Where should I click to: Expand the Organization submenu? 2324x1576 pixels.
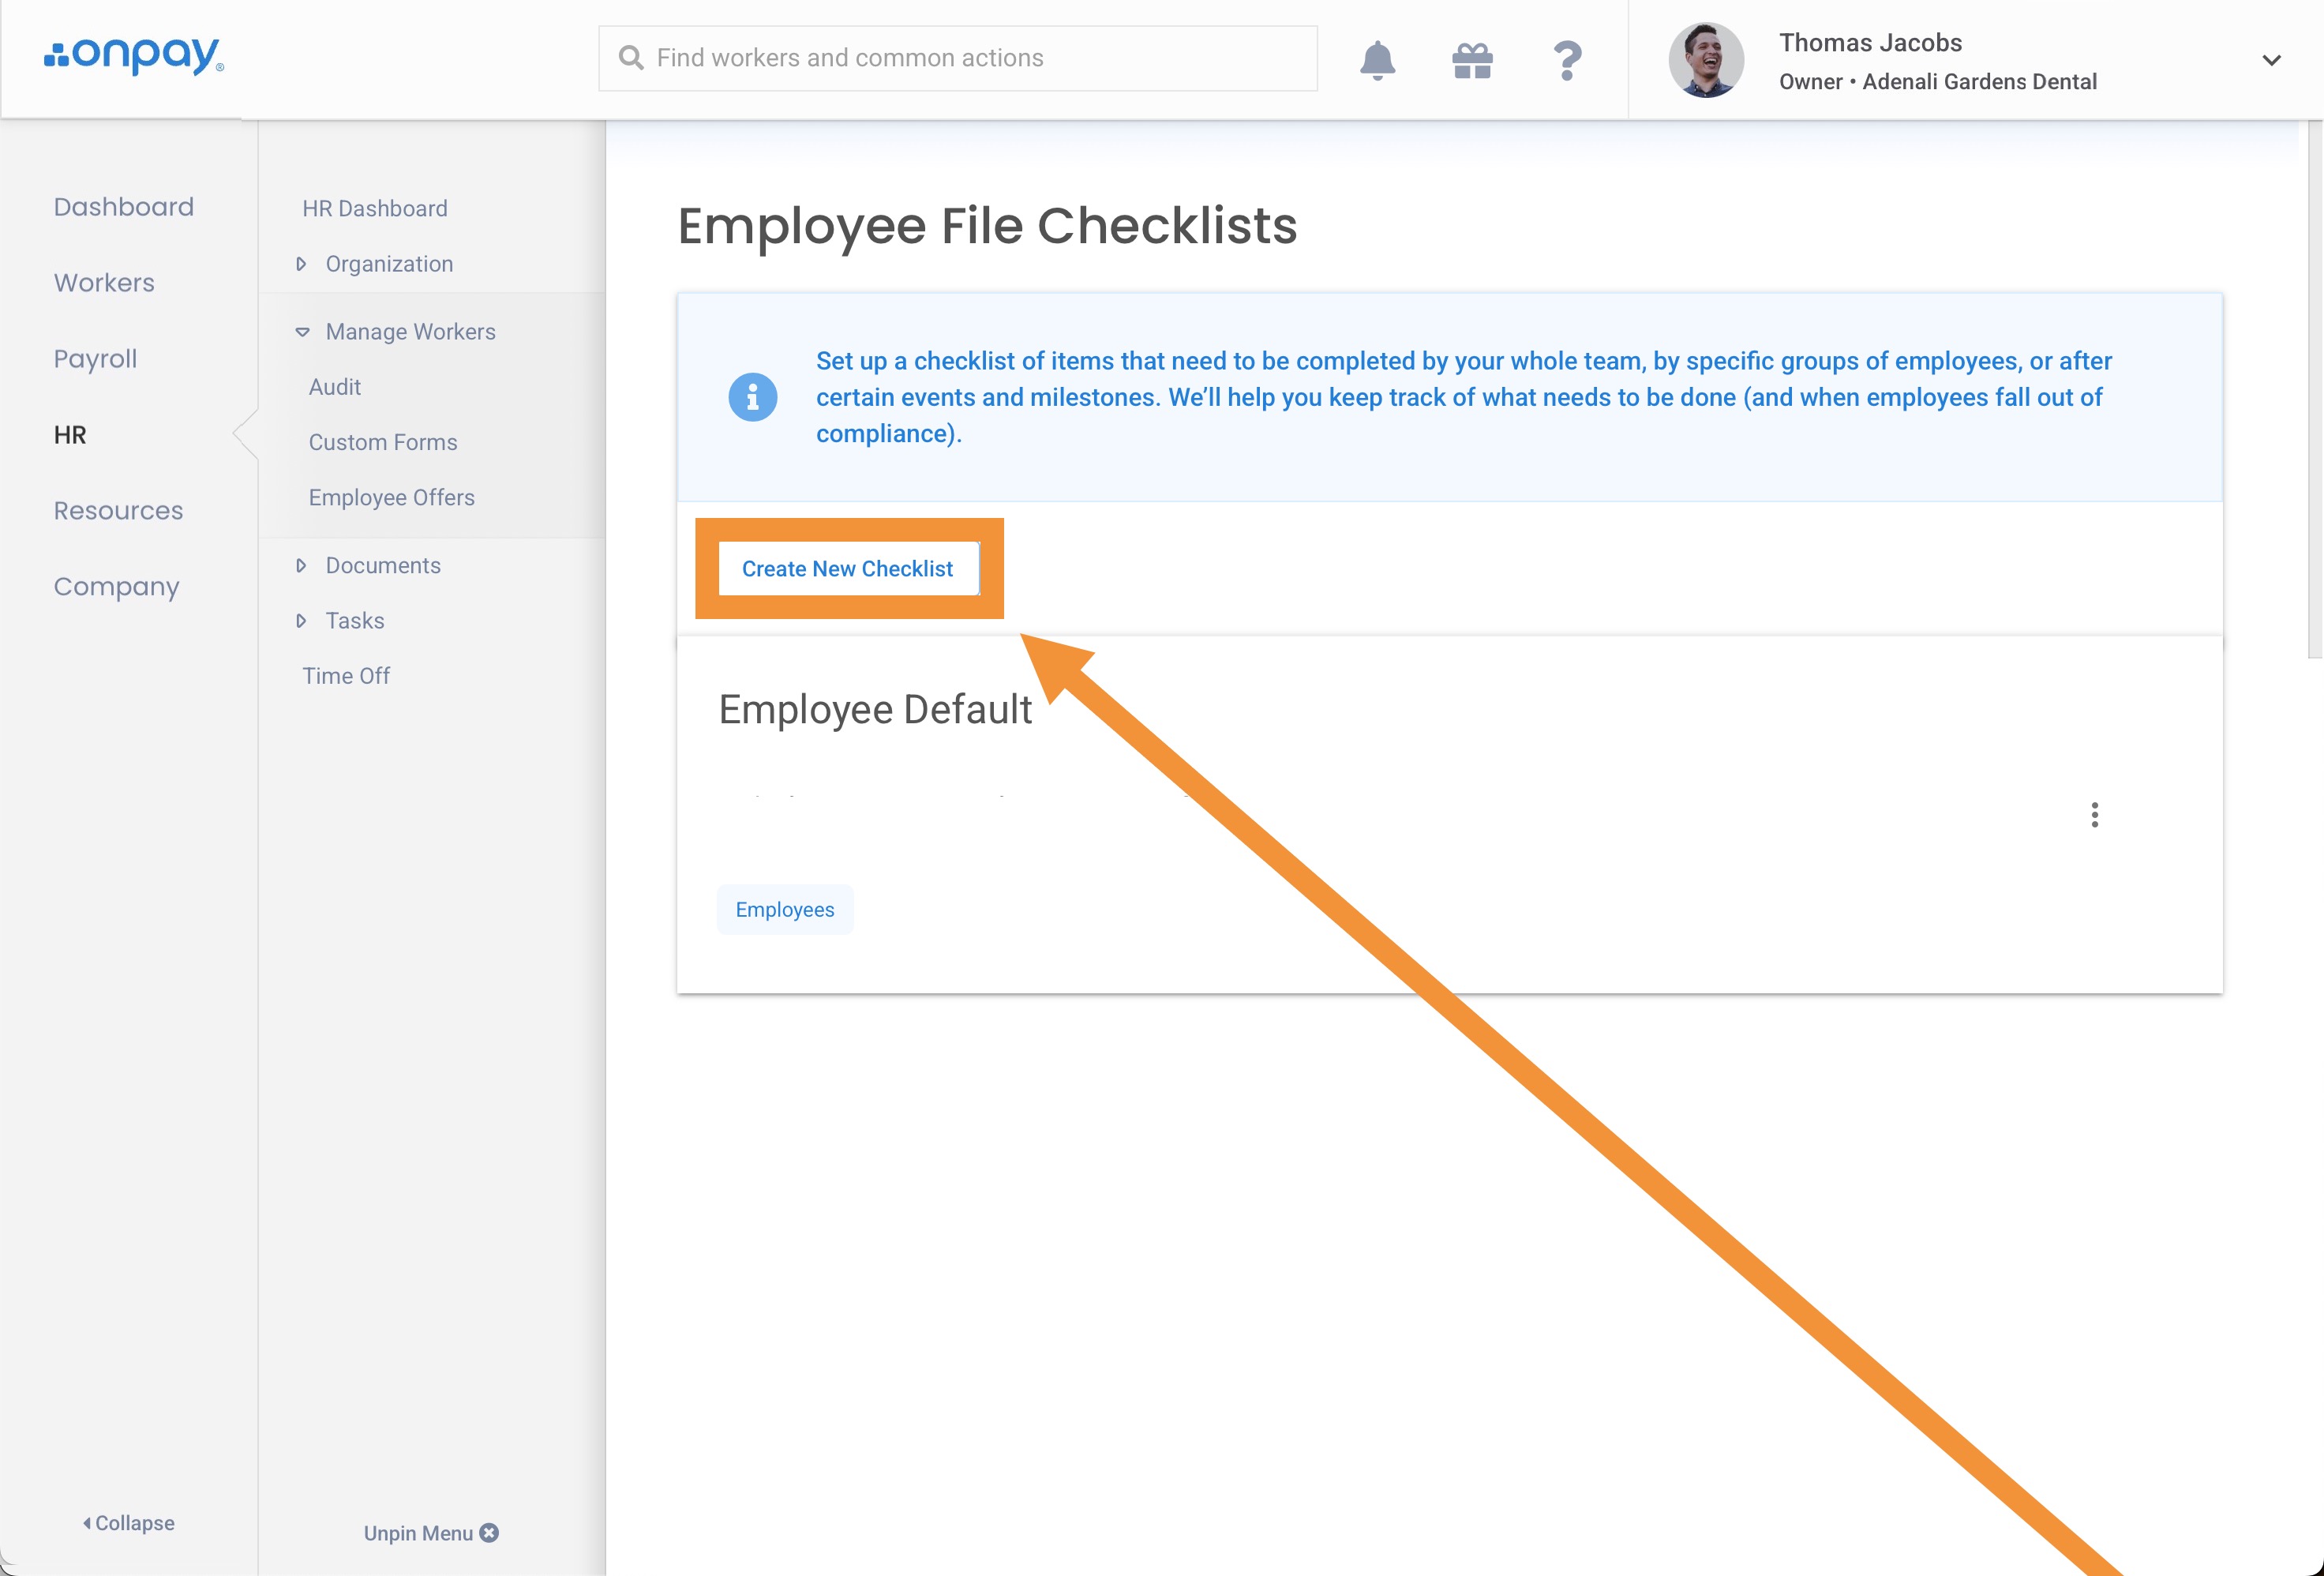(301, 264)
